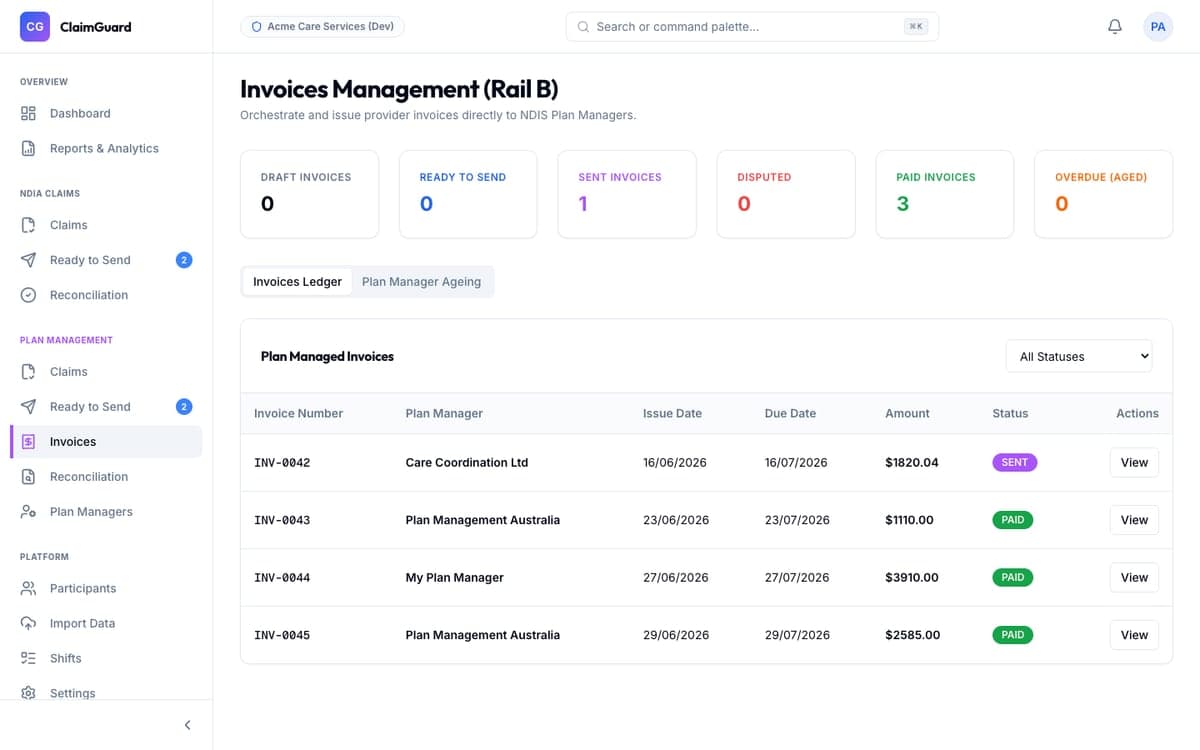Click the Ready to Send summary card

468,194
